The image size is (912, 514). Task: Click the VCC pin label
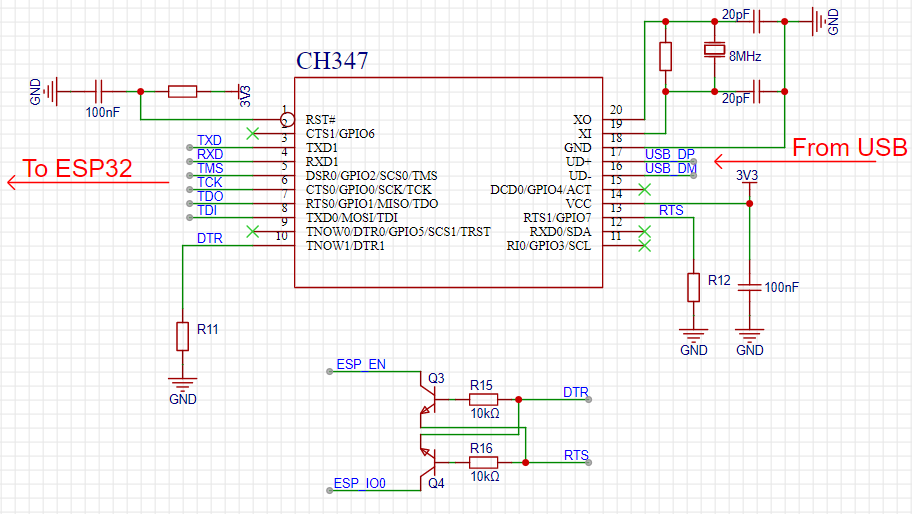click(x=579, y=204)
